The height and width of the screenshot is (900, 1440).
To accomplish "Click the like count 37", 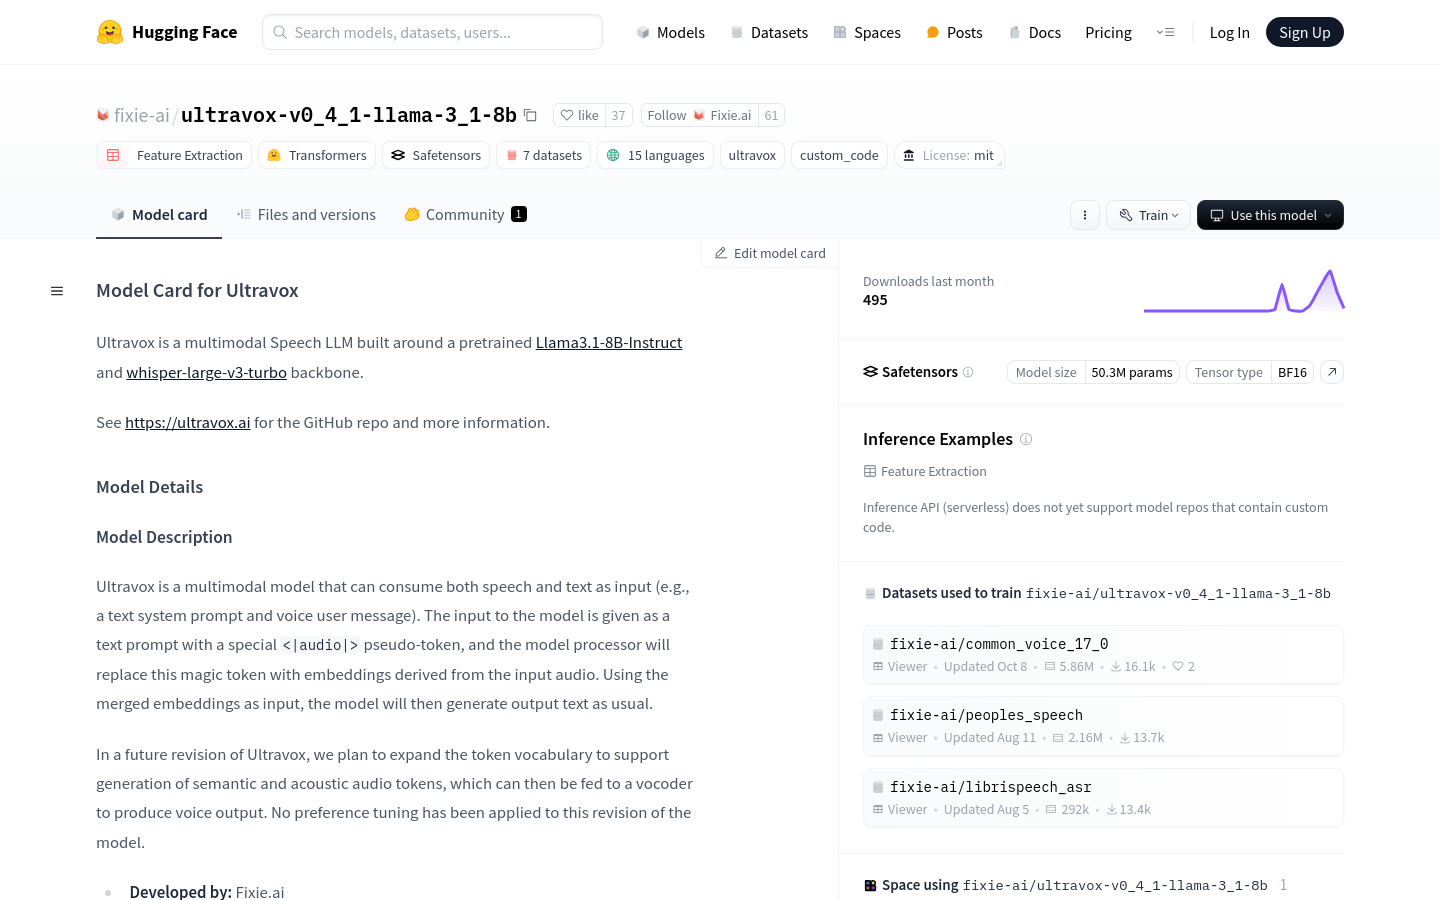I will pos(618,115).
